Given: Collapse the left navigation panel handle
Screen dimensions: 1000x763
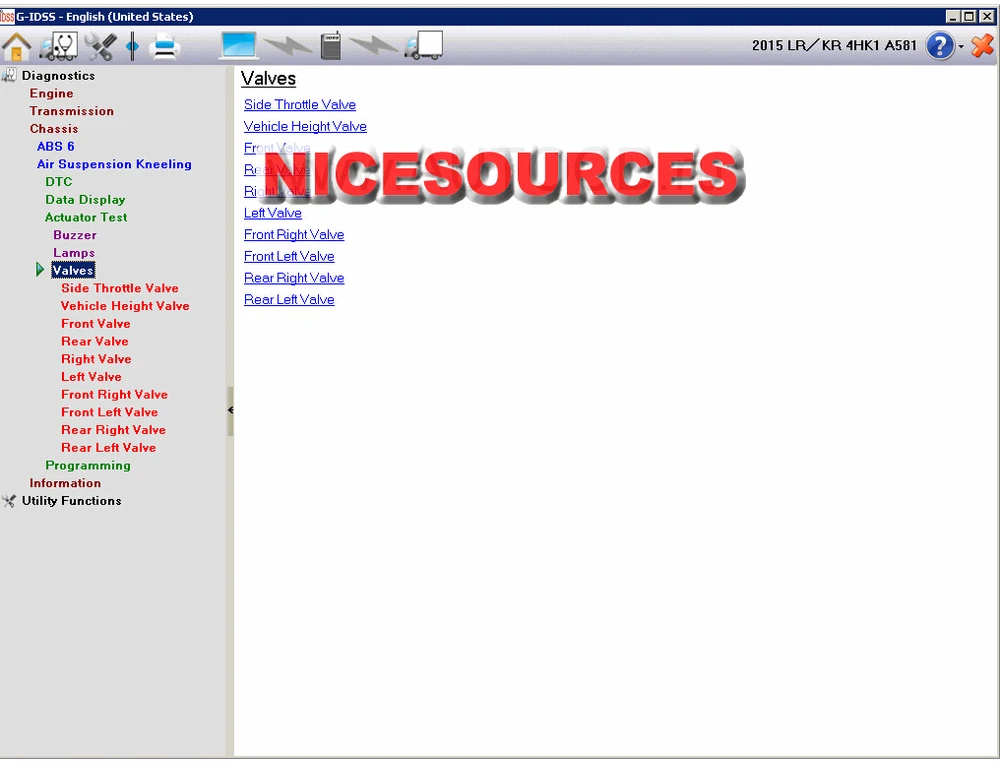Looking at the screenshot, I should [x=230, y=410].
